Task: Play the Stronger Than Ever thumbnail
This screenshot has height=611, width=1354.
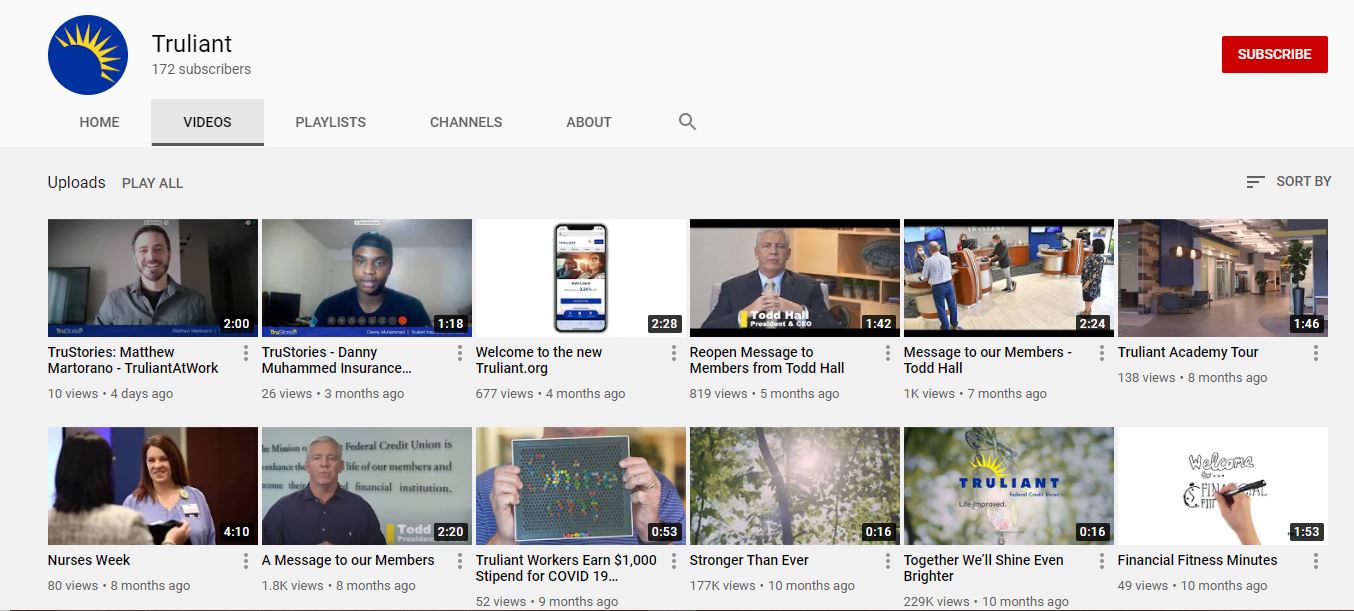Action: click(x=795, y=486)
